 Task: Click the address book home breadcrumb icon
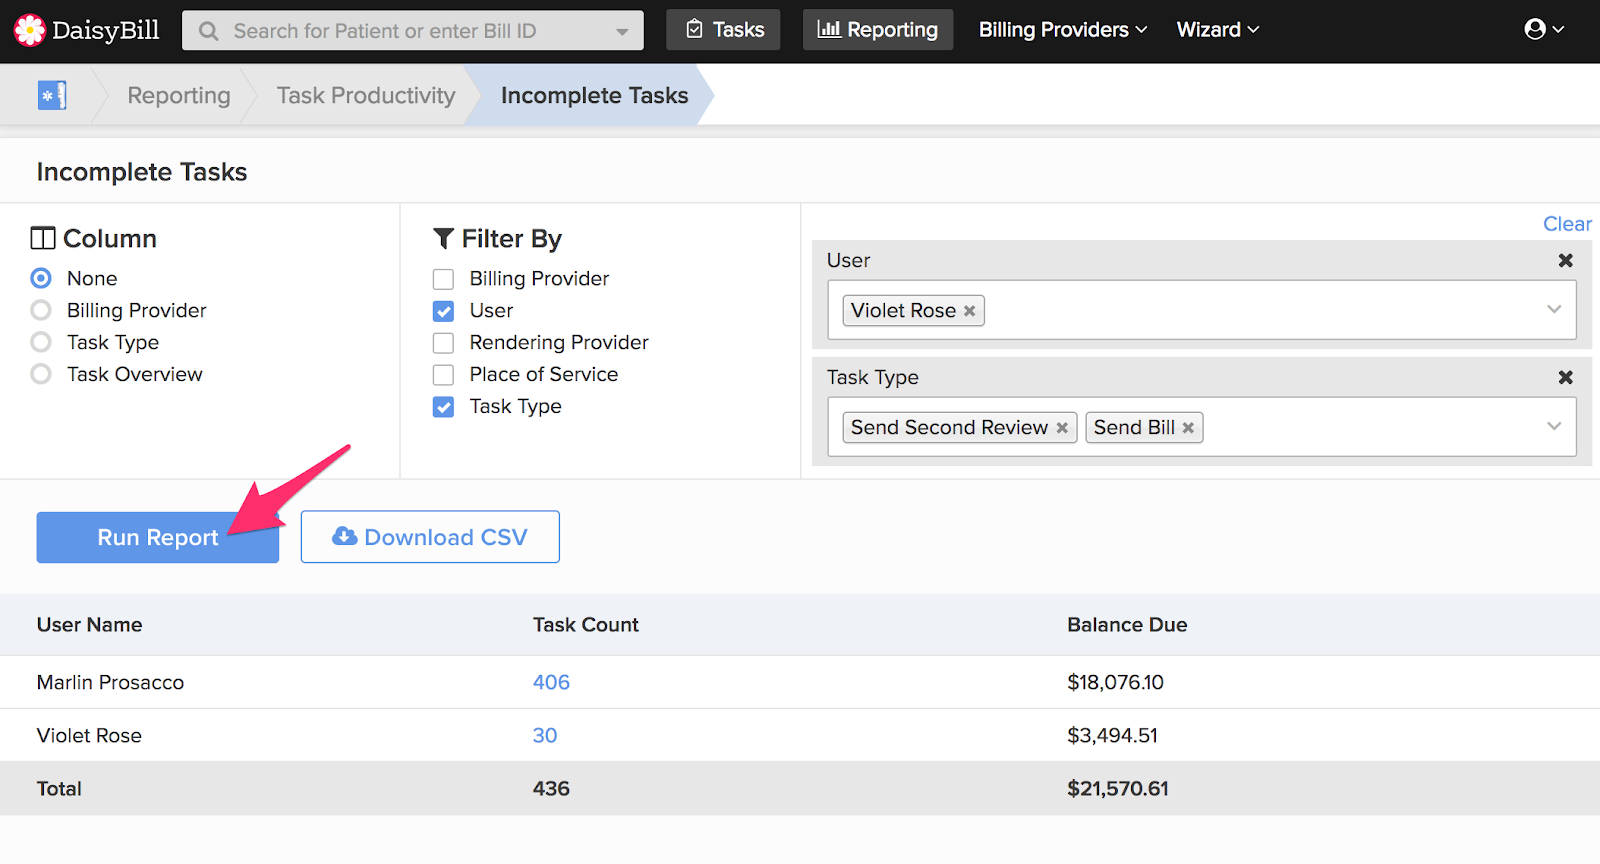(x=52, y=96)
